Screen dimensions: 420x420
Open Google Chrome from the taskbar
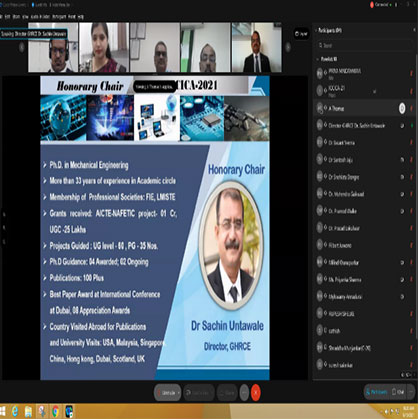55,411
